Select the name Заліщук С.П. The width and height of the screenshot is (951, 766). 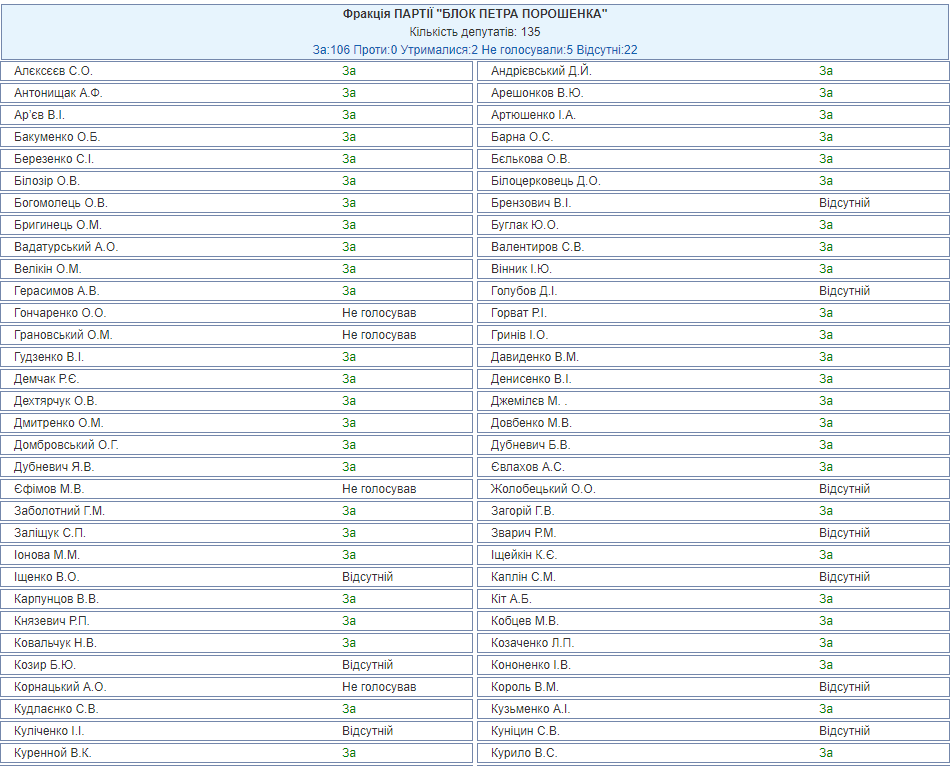[x=50, y=533]
